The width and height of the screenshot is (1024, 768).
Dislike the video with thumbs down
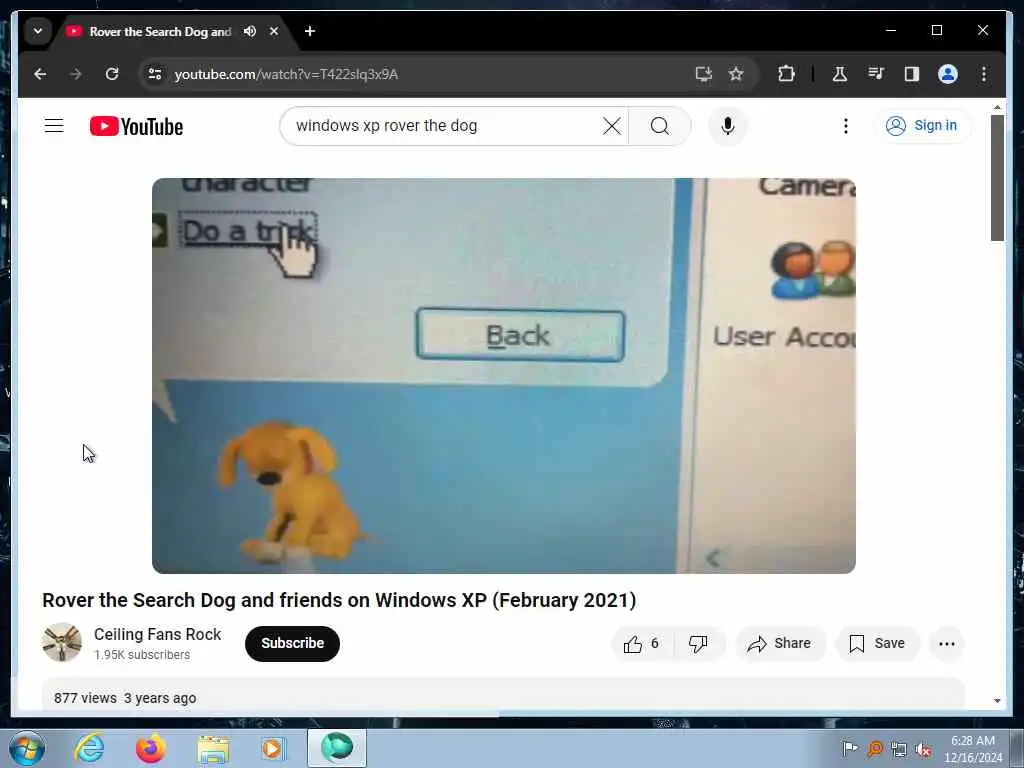699,644
